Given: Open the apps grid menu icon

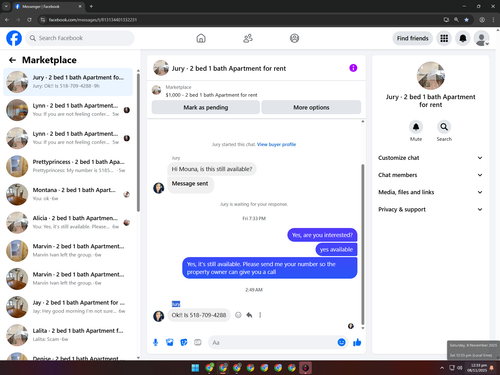Looking at the screenshot, I should [444, 38].
